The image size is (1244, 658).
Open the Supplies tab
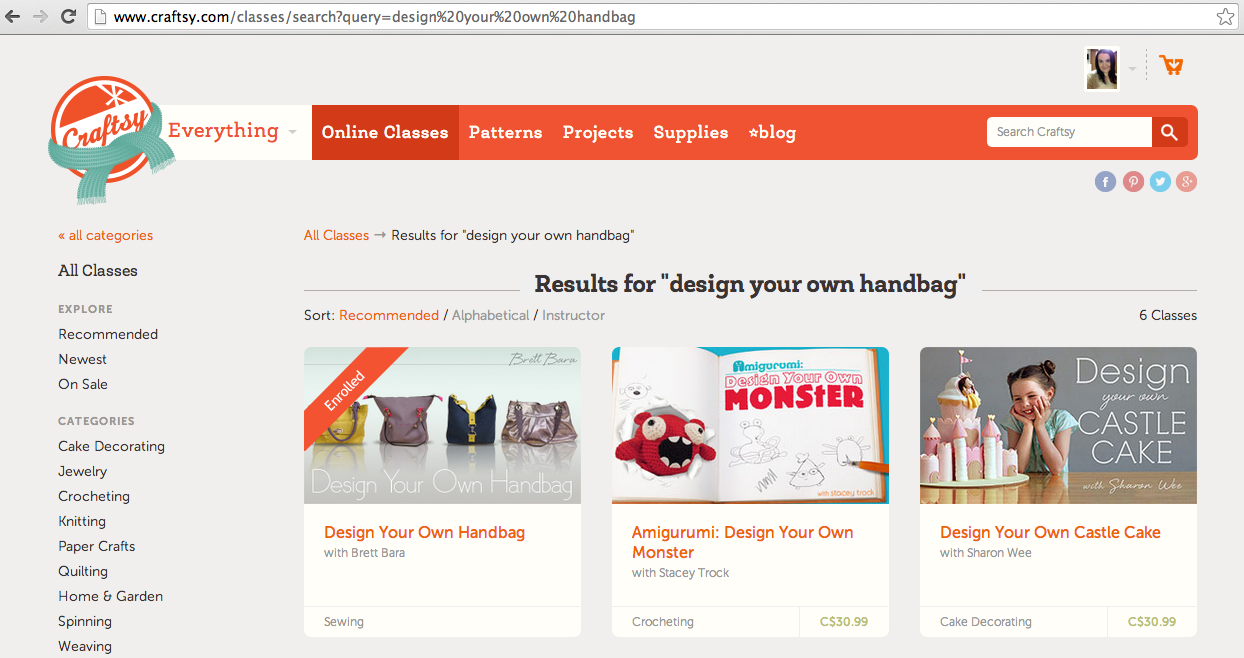691,132
